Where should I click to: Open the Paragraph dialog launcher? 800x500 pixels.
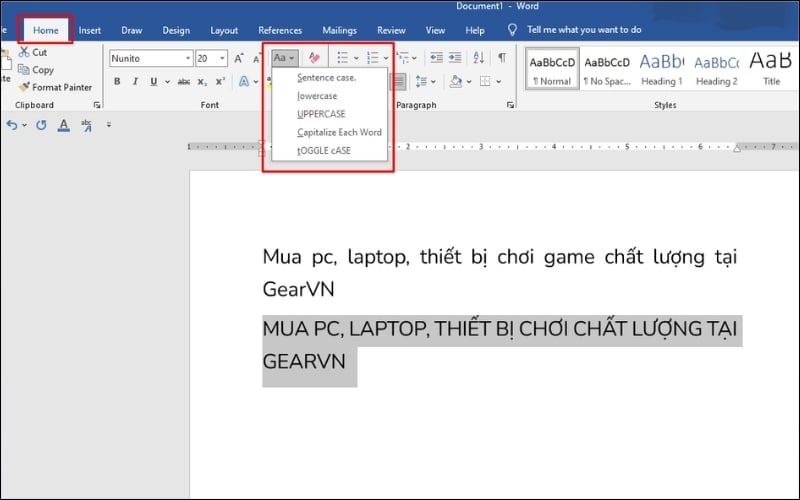[x=510, y=105]
